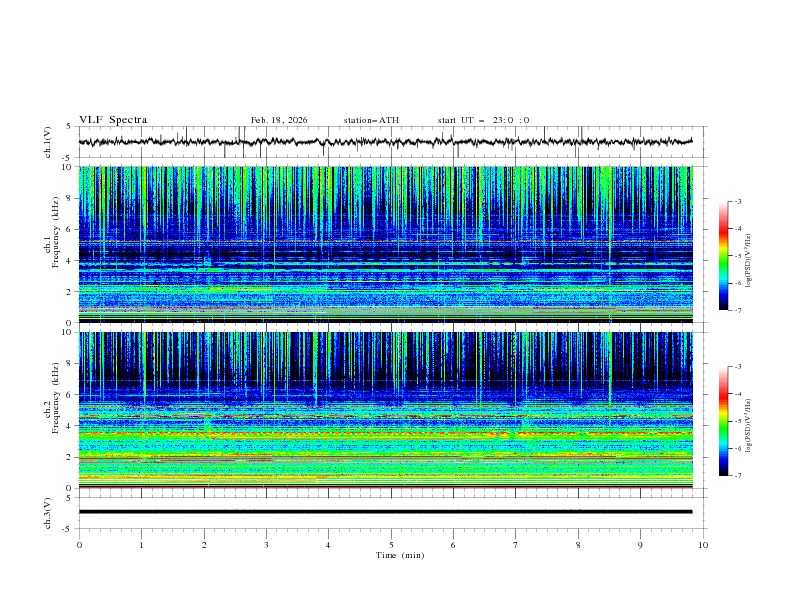Click the "-4" tick on ch.2 colorbar

pos(738,394)
